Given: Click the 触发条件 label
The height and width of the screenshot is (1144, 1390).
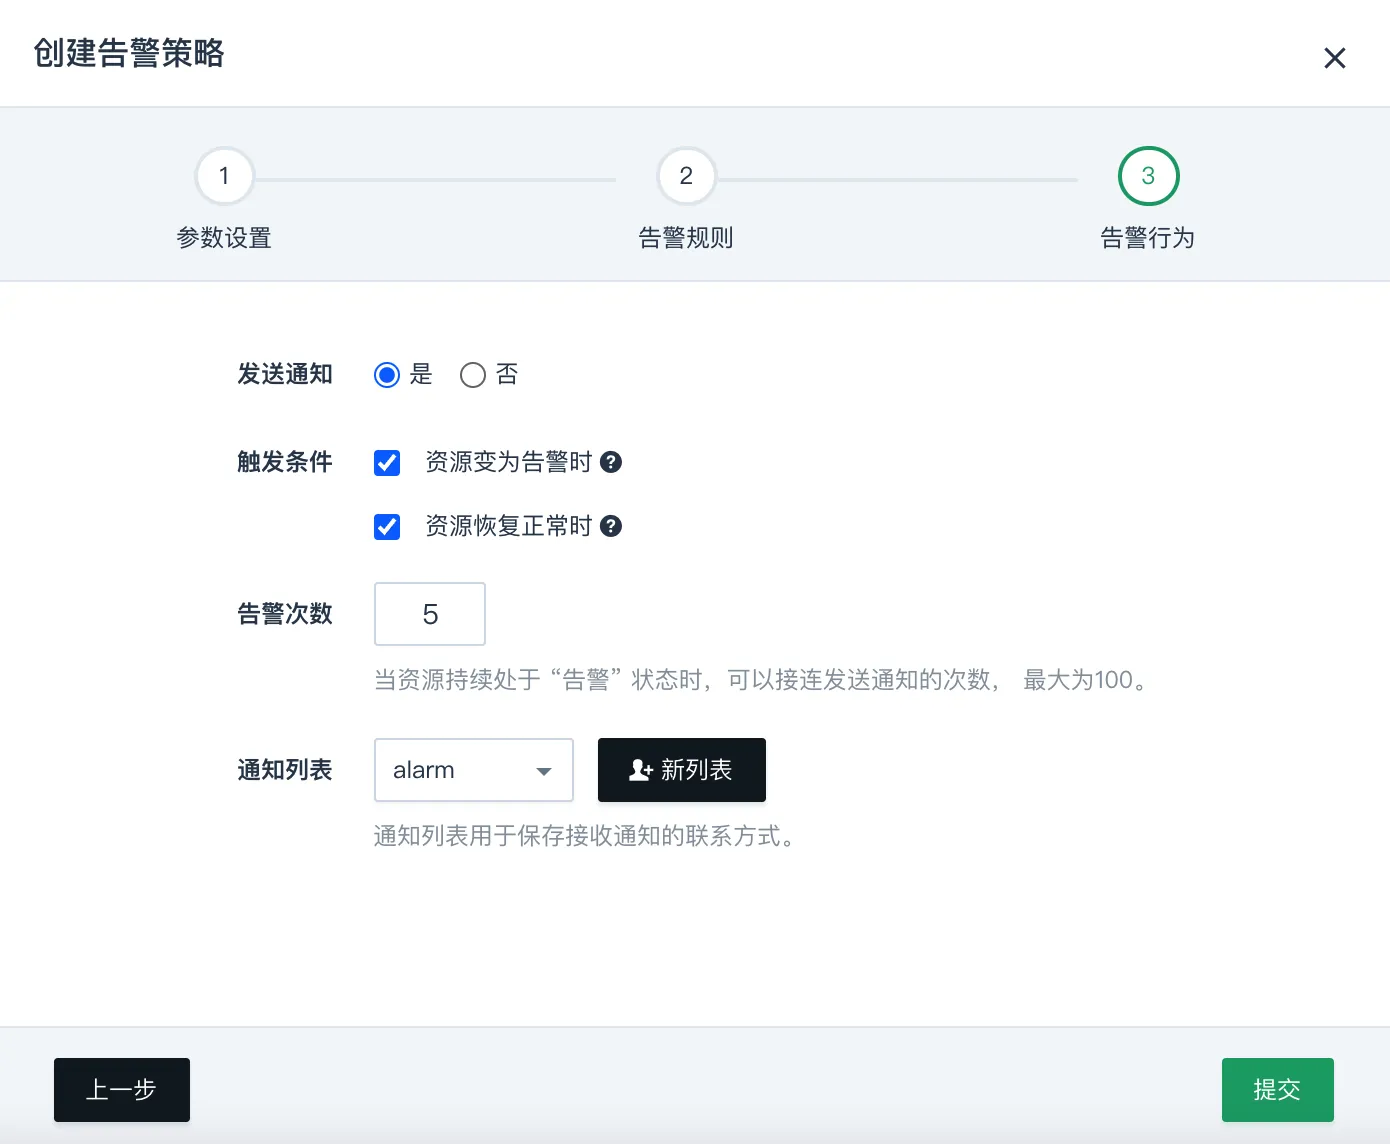Looking at the screenshot, I should (x=285, y=462).
